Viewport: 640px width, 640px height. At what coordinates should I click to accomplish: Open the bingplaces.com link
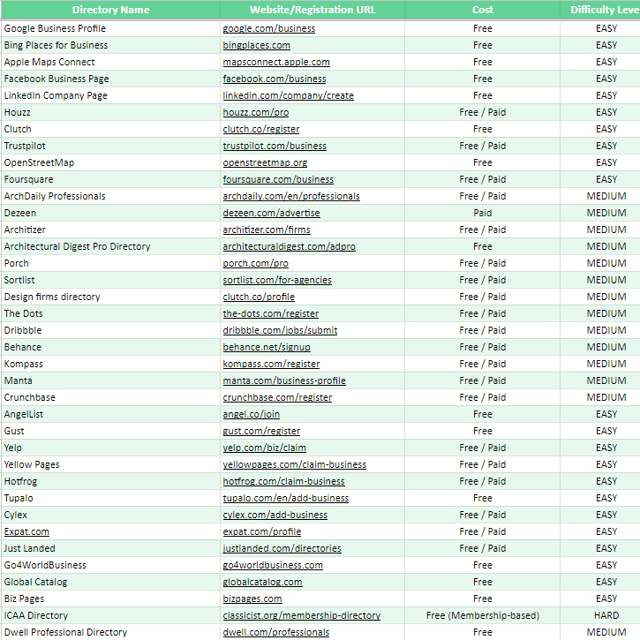point(256,45)
